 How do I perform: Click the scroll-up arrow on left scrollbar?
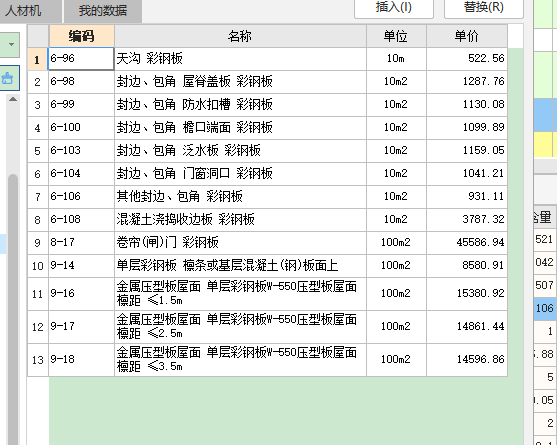pos(13,99)
